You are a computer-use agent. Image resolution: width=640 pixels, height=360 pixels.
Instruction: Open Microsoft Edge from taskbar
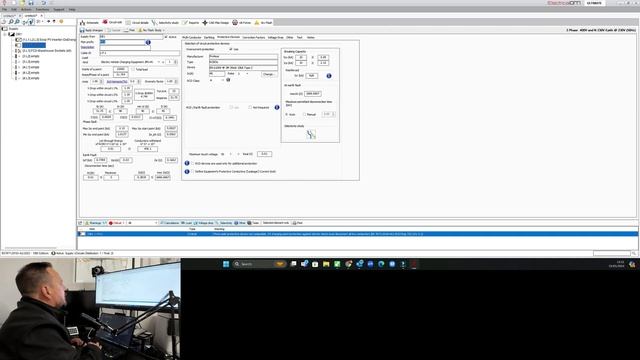click(381, 264)
